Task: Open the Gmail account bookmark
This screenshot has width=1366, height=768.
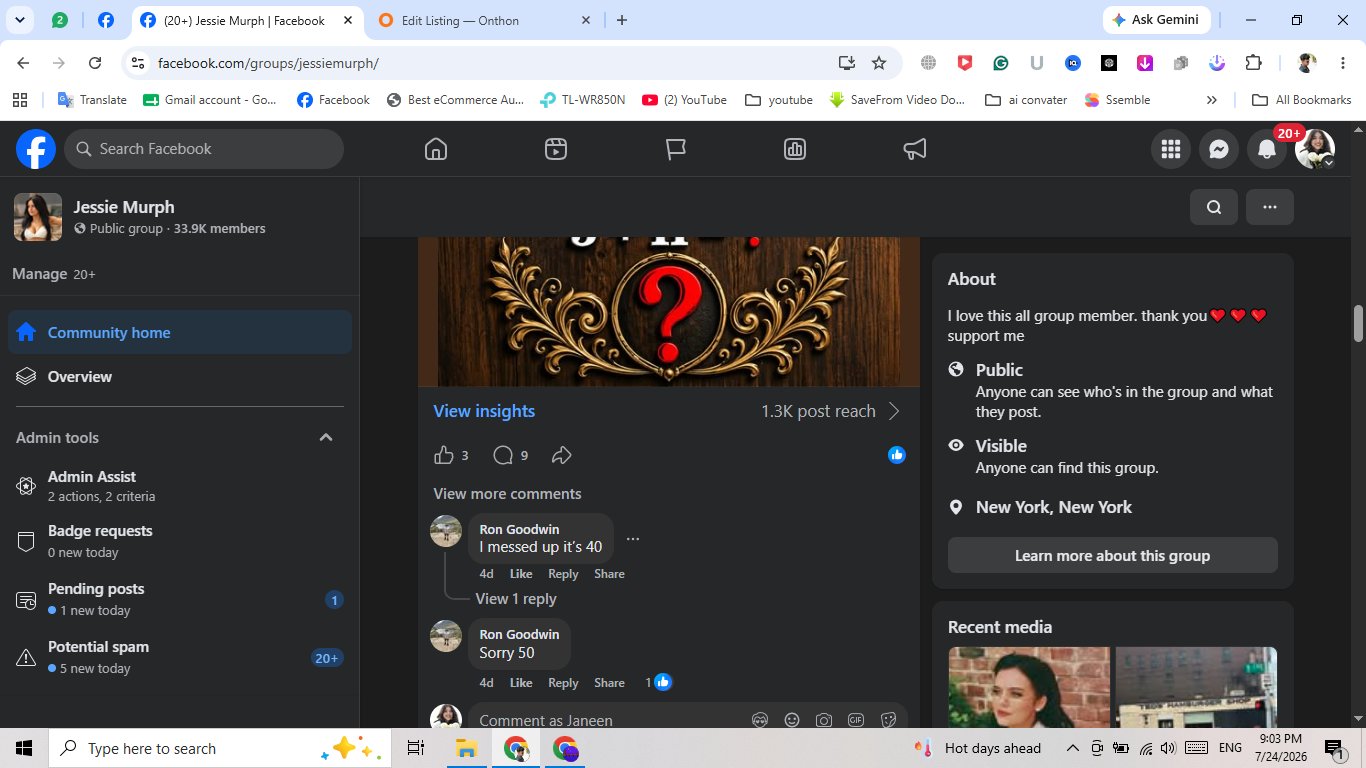Action: pos(211,100)
